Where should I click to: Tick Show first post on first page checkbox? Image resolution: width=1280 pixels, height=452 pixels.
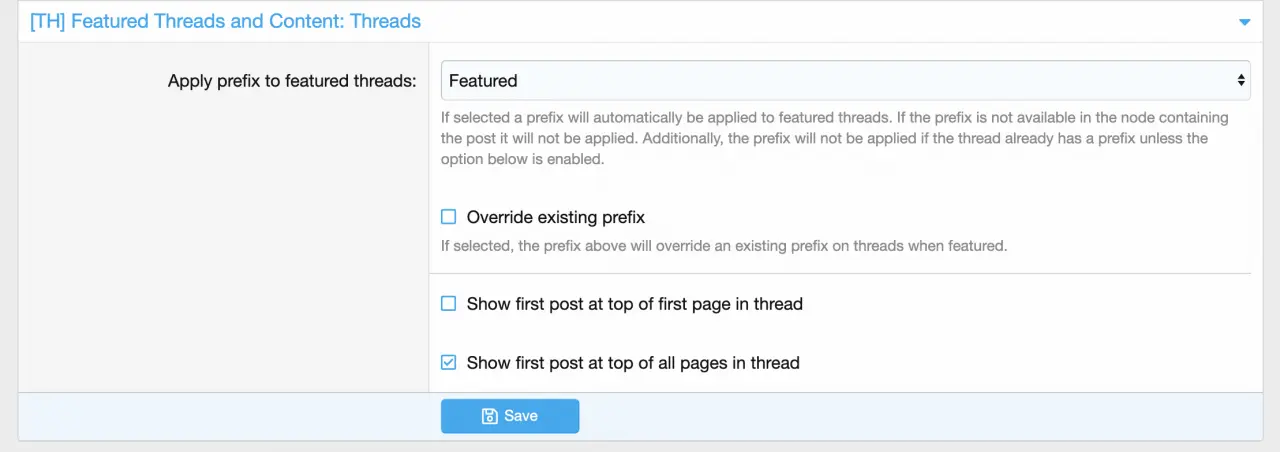pos(449,303)
